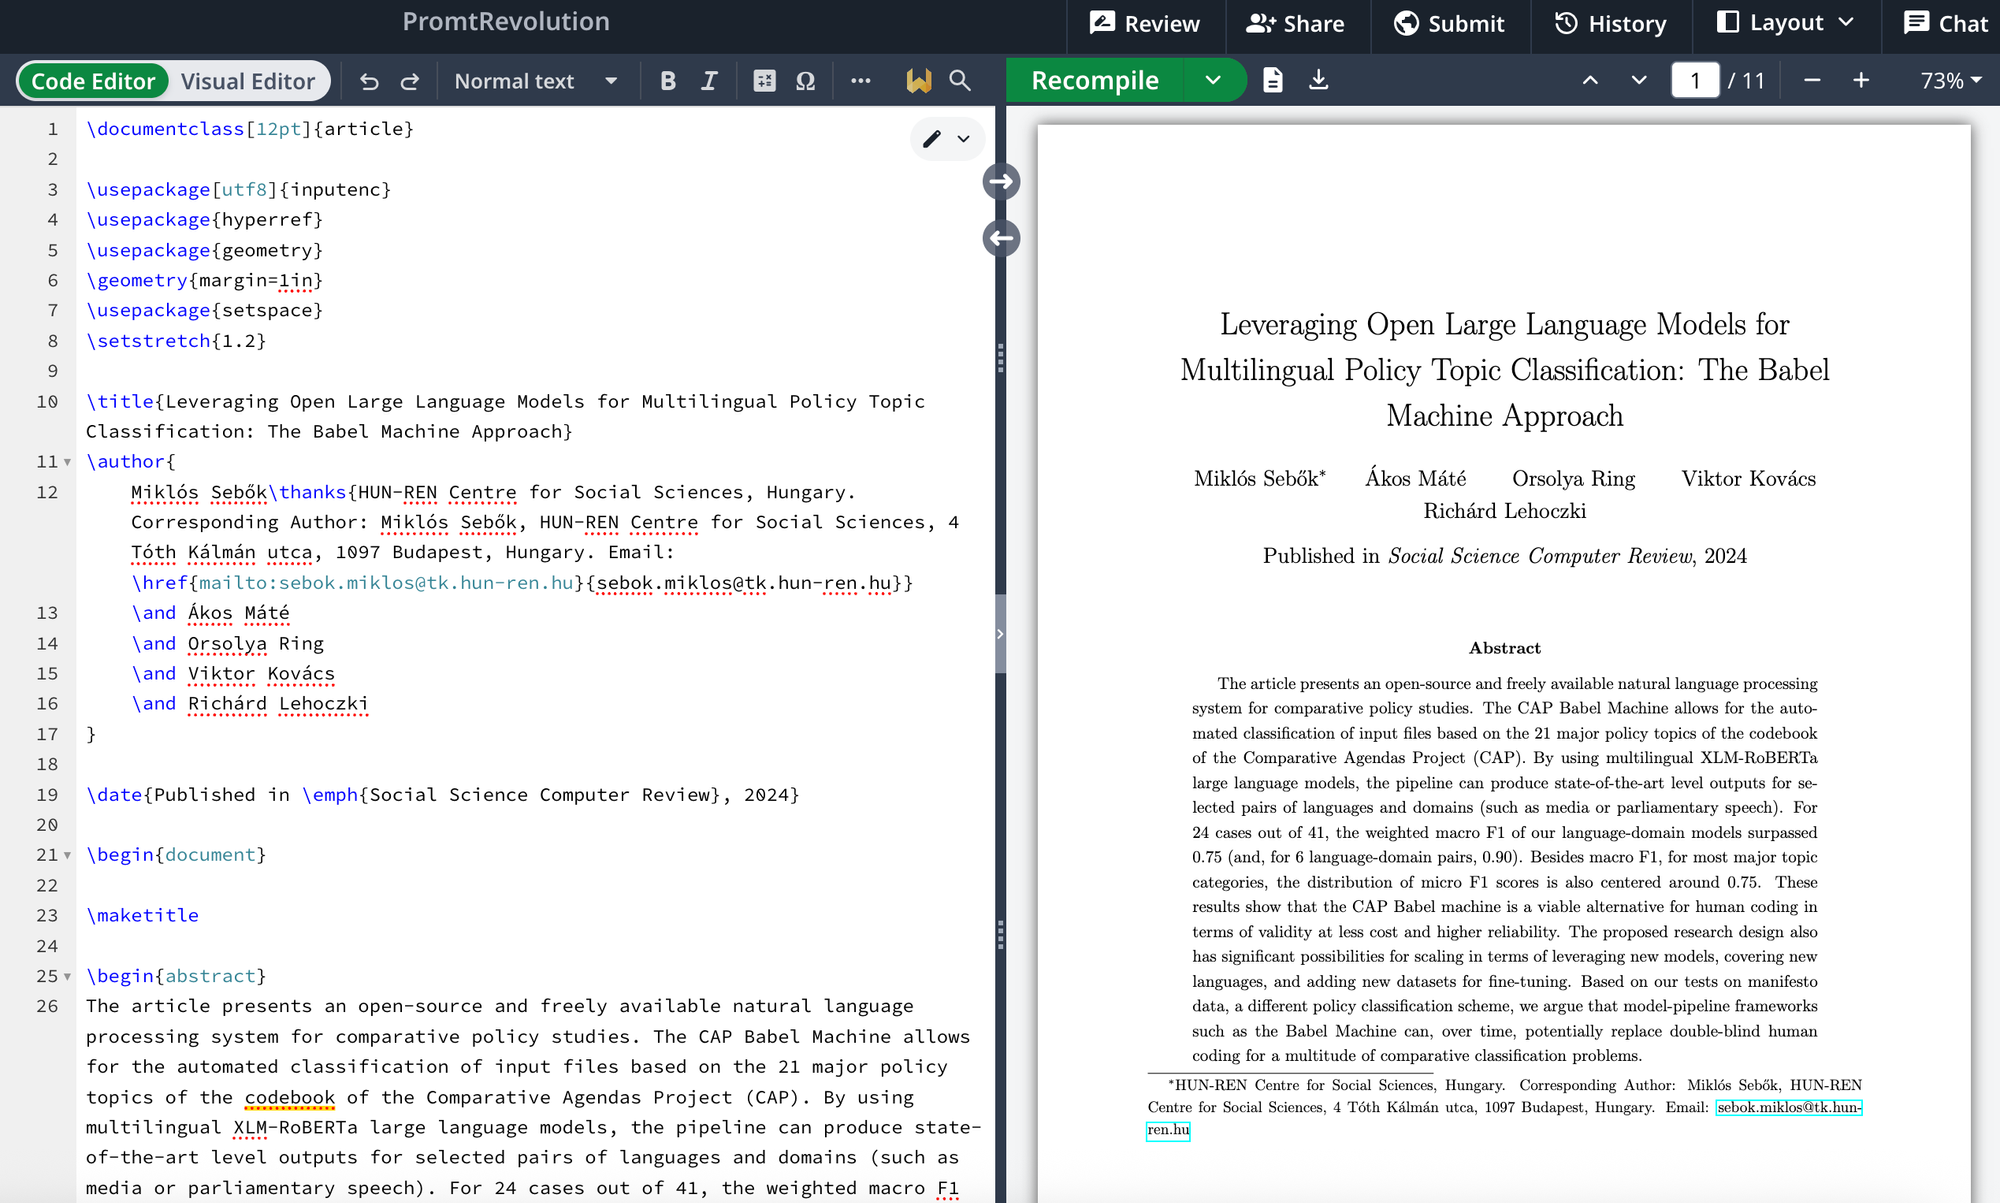Apply italic formatting

(709, 81)
